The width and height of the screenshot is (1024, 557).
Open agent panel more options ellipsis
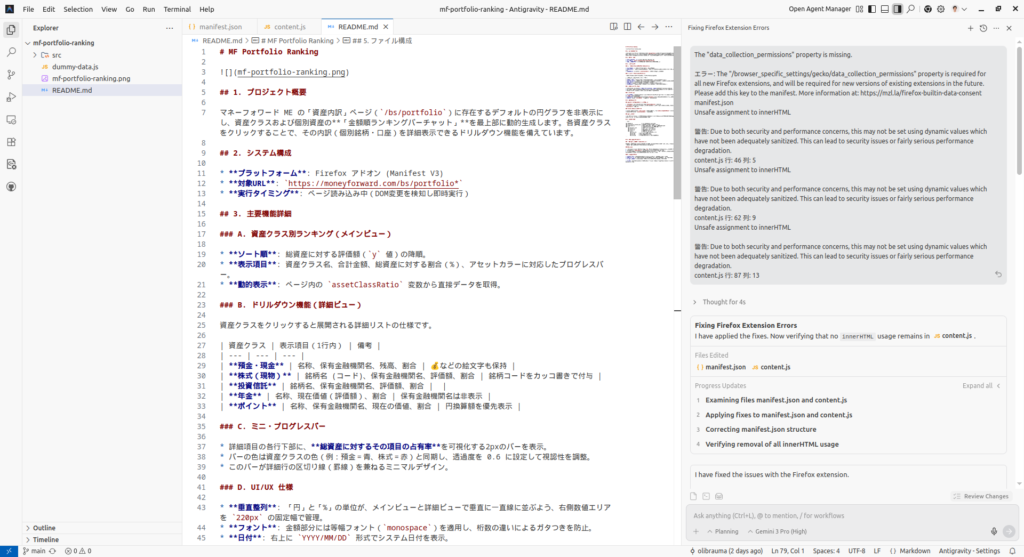click(x=996, y=28)
